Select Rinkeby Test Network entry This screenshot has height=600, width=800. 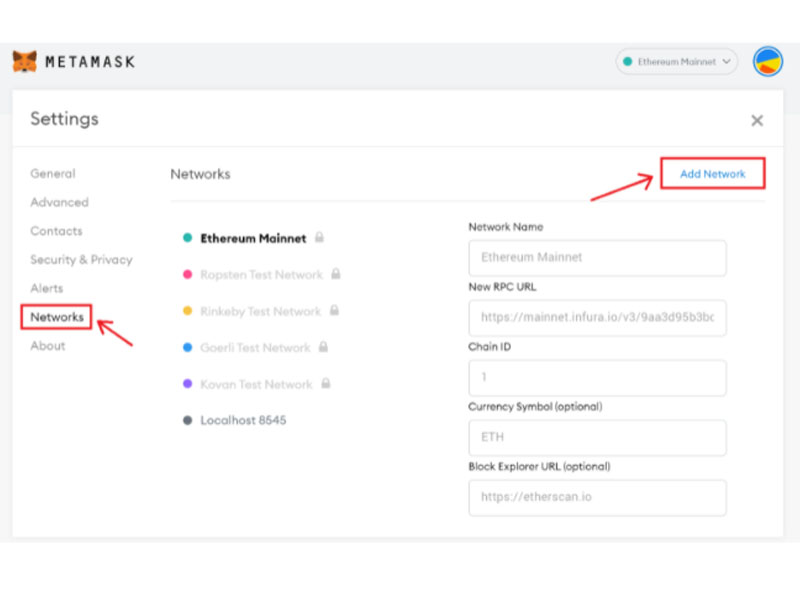[260, 311]
